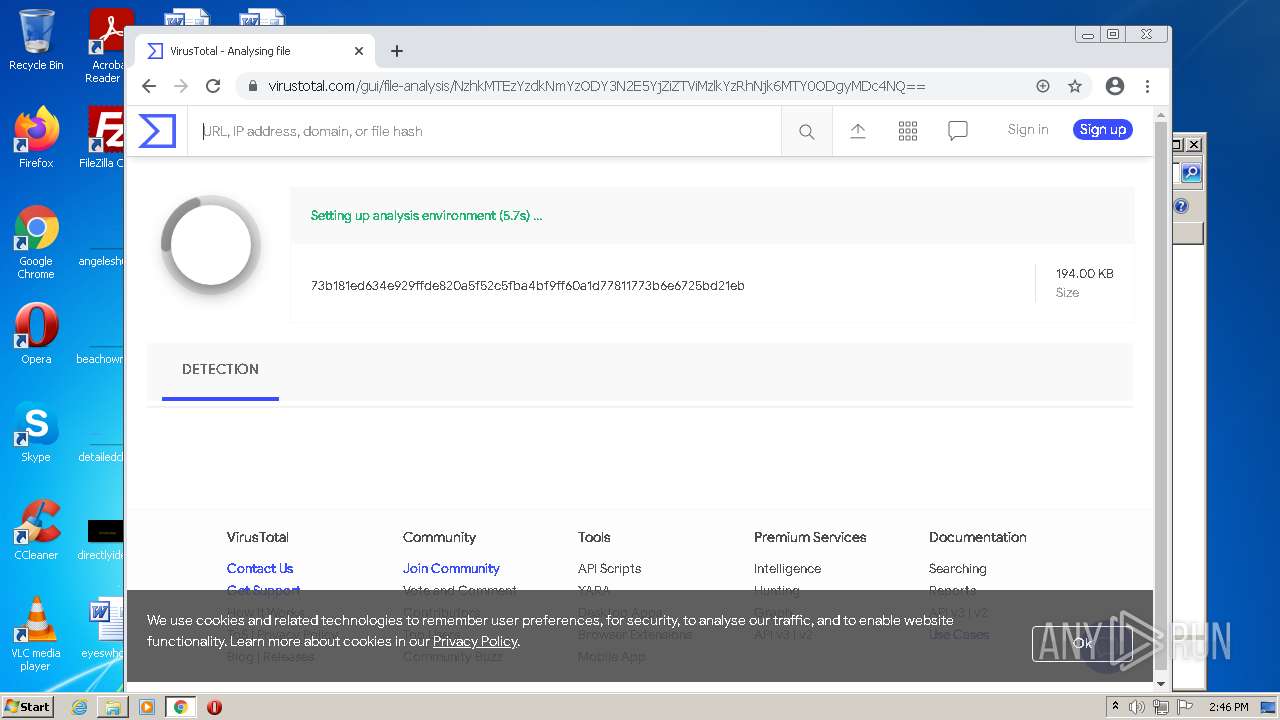1280x720 pixels.
Task: Open Firefox desktop shortcut
Action: click(36, 137)
